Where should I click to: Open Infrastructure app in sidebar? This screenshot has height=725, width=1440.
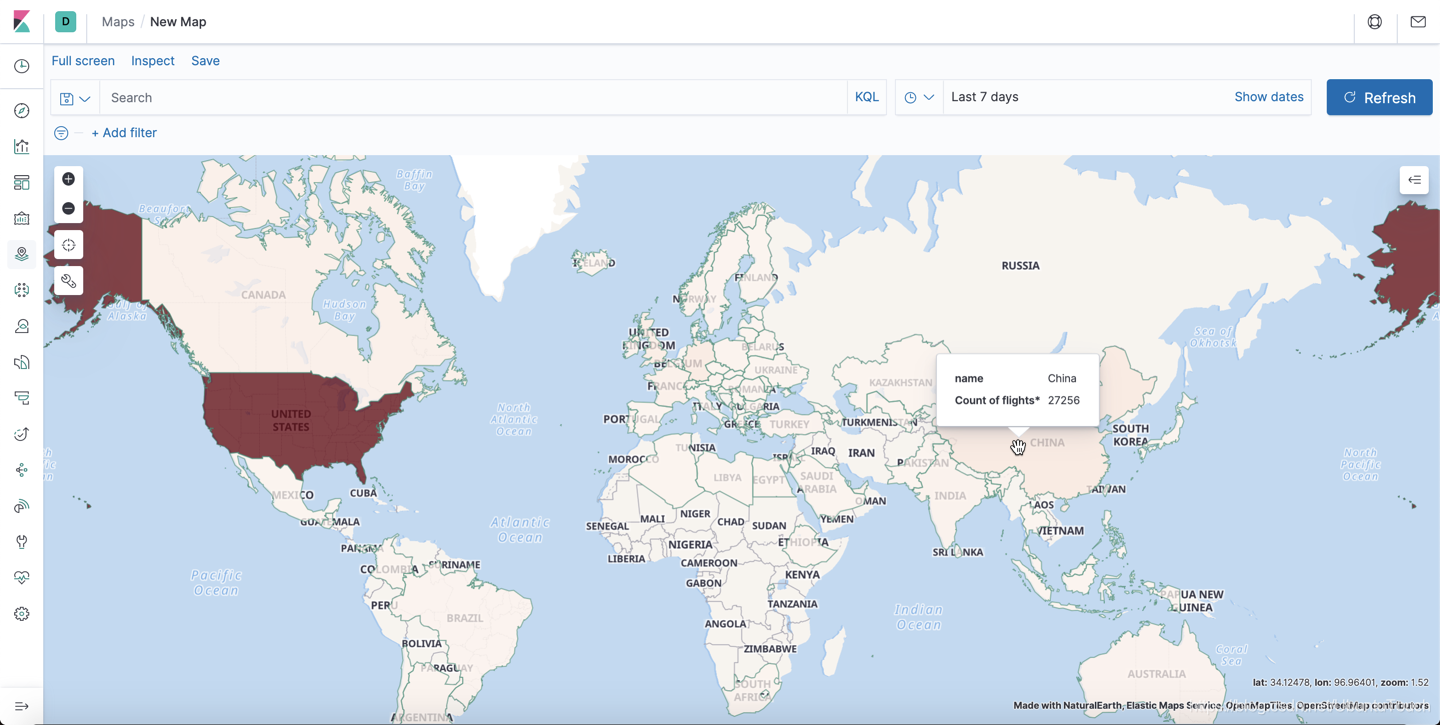coord(22,326)
